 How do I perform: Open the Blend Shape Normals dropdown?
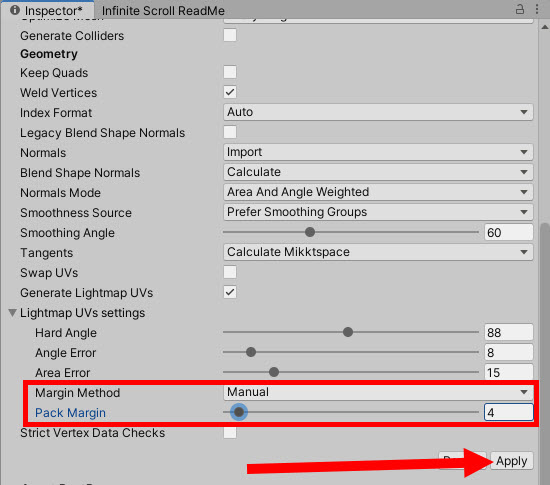click(378, 172)
